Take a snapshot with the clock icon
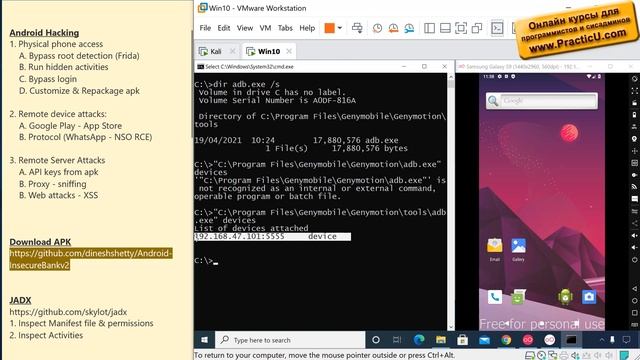 click(378, 28)
